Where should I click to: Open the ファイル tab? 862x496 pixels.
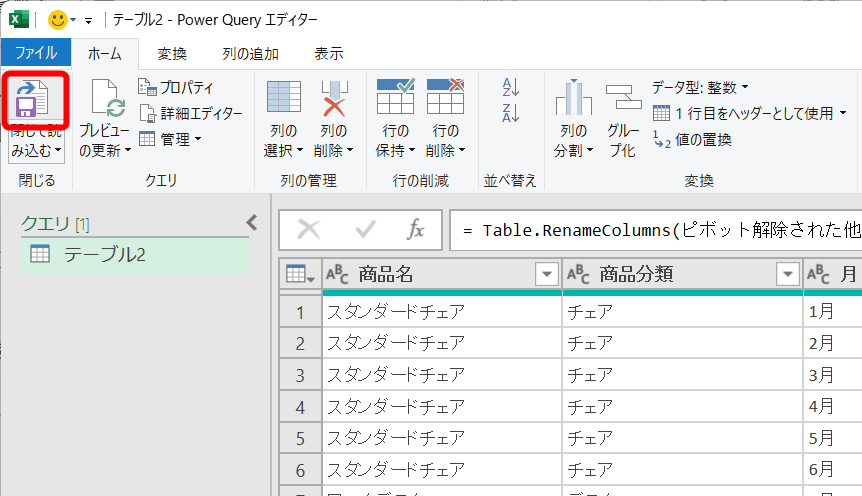coord(36,53)
